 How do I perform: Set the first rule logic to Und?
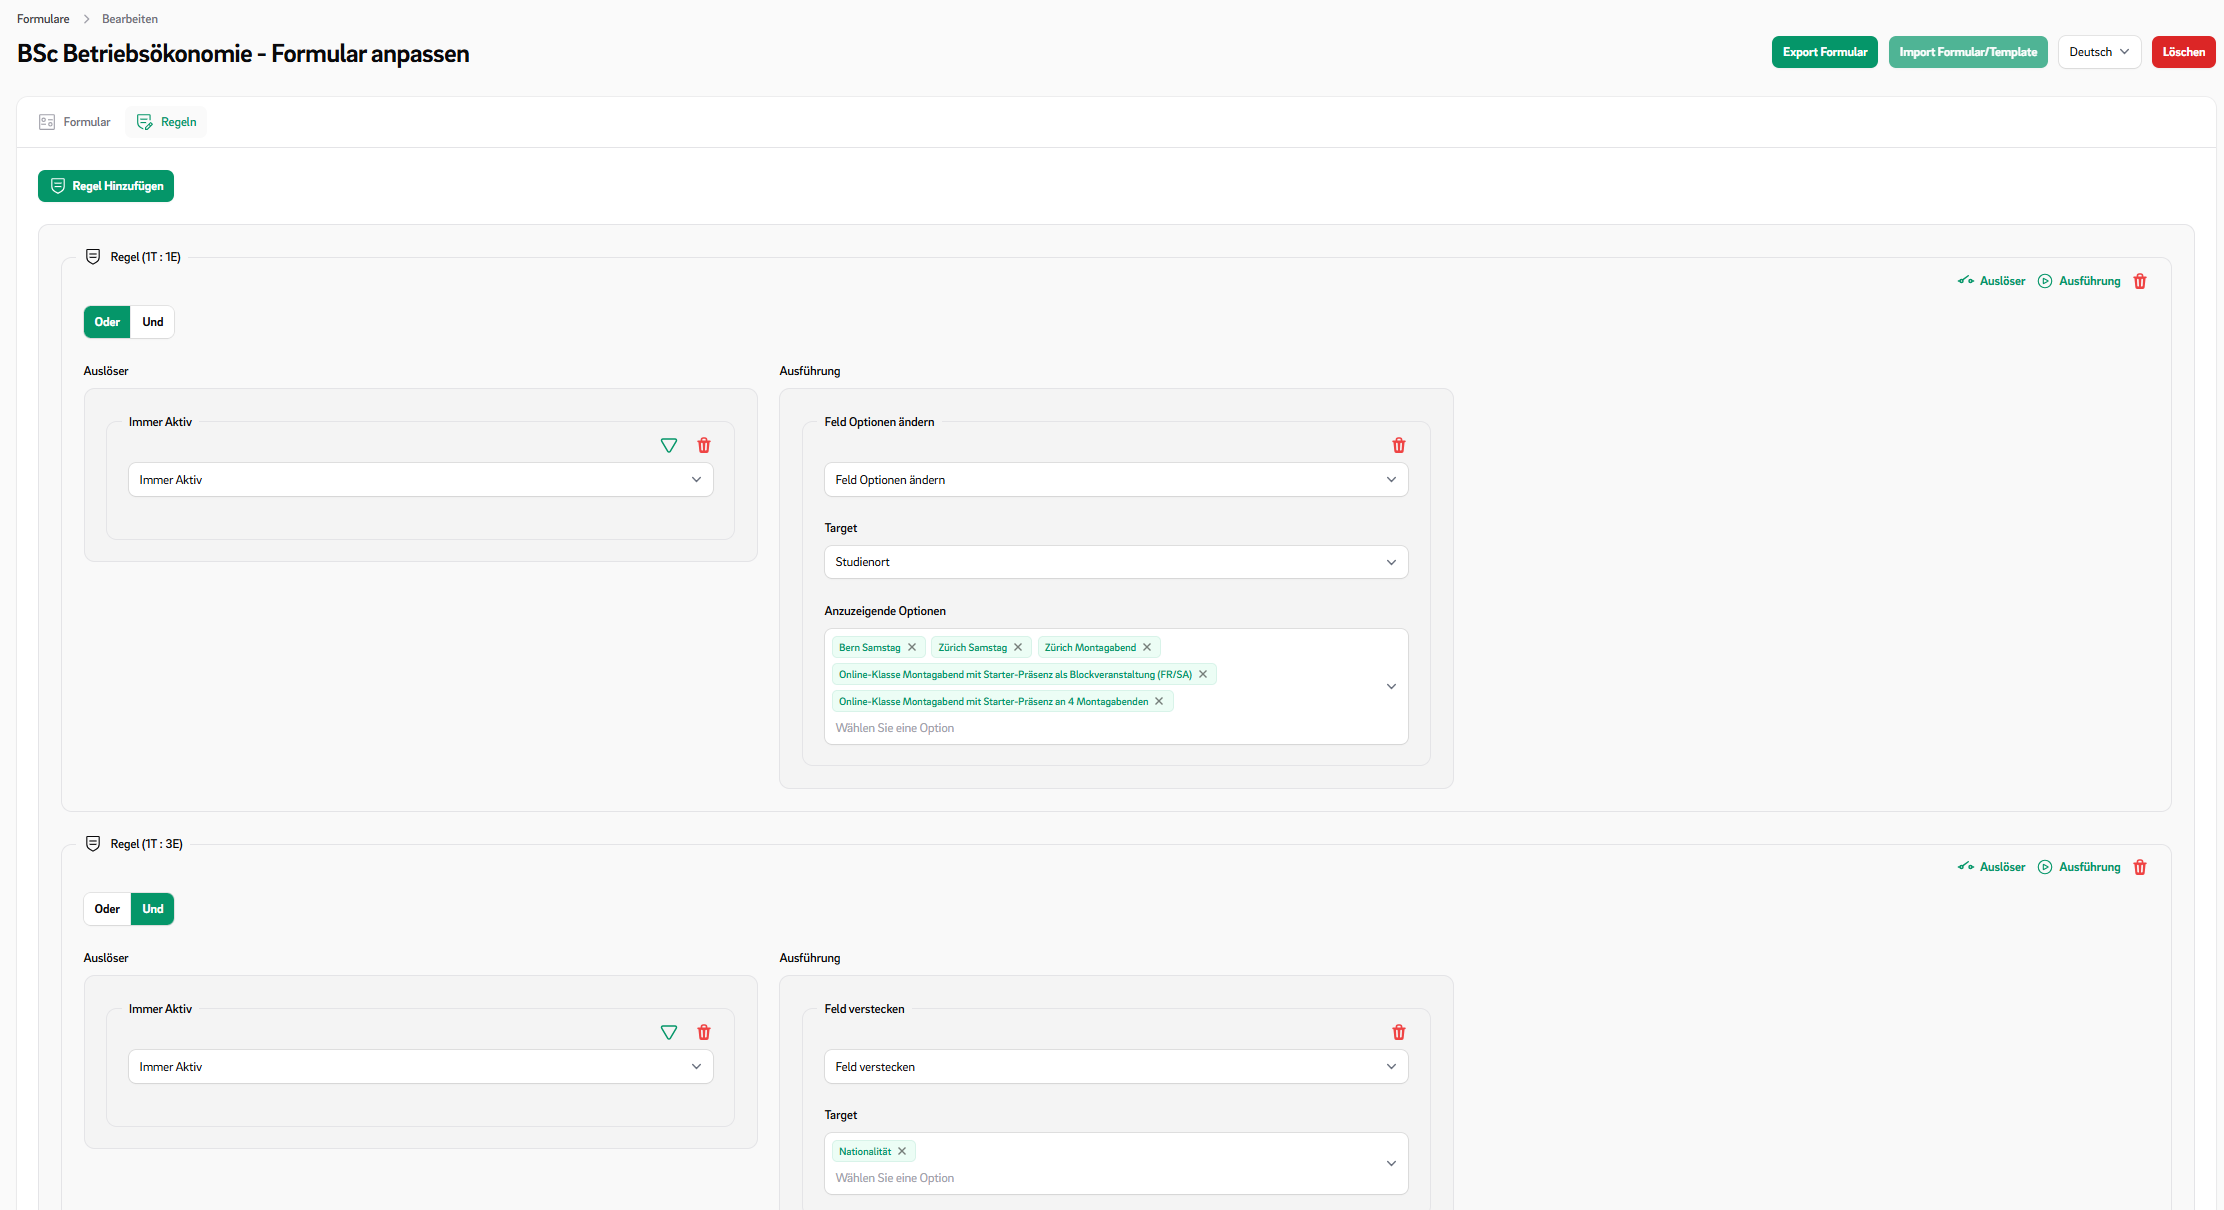[152, 322]
